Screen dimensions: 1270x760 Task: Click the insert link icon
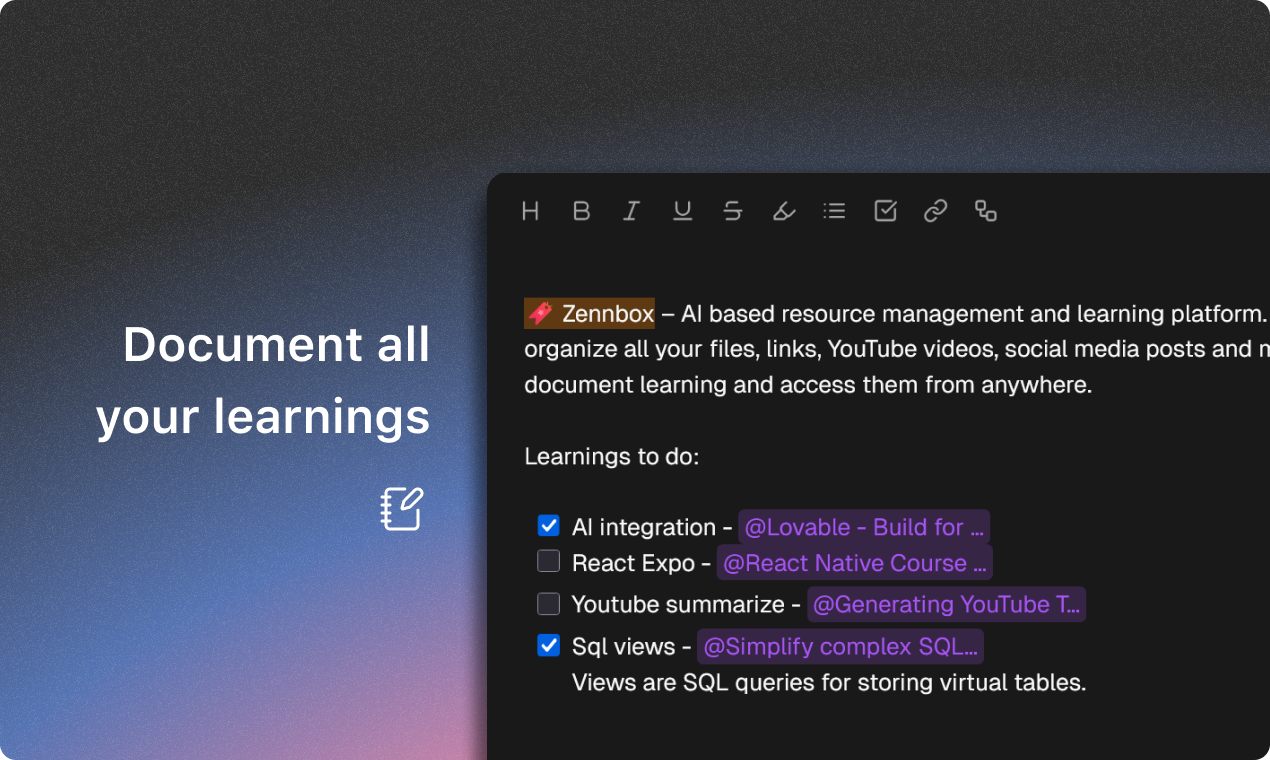point(935,211)
